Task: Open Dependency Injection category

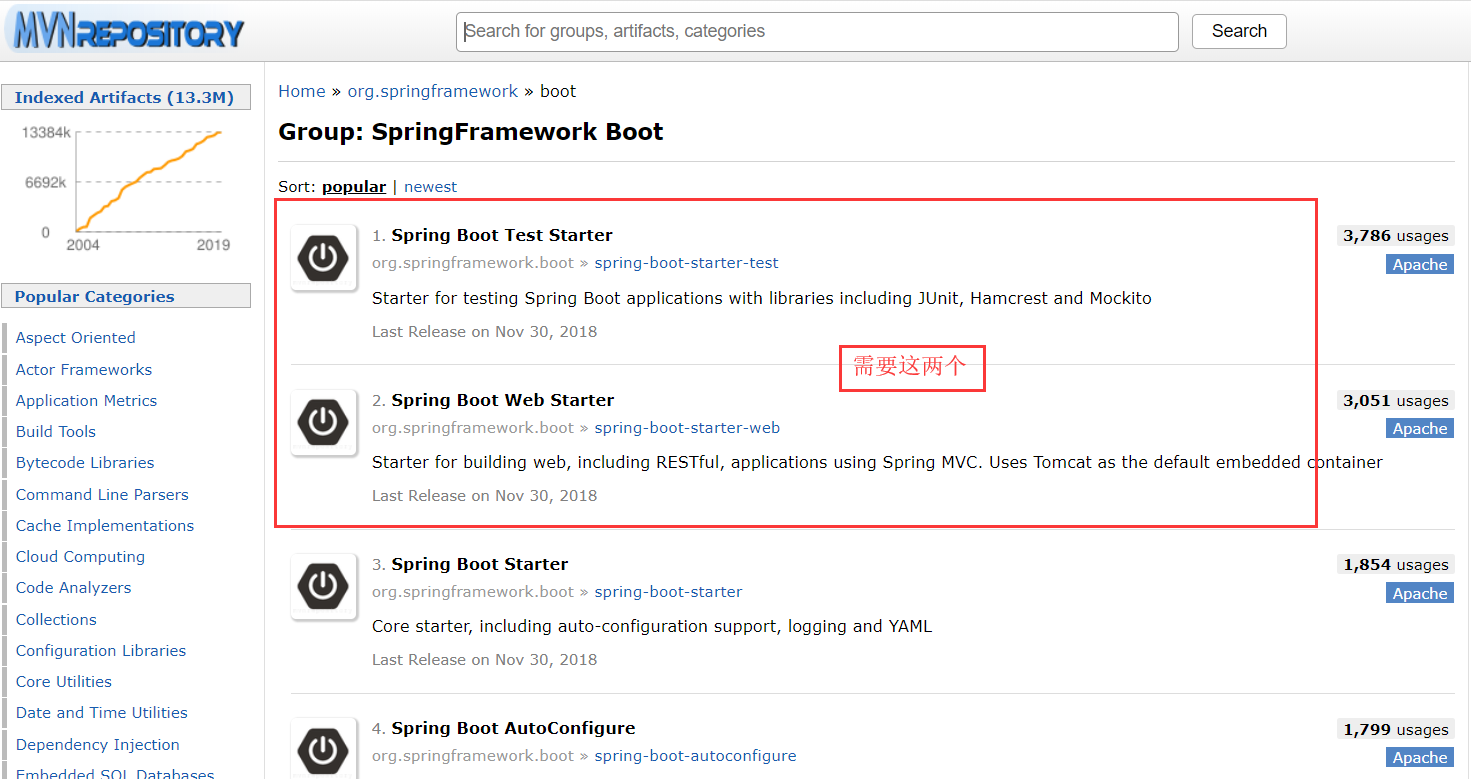Action: pos(98,744)
